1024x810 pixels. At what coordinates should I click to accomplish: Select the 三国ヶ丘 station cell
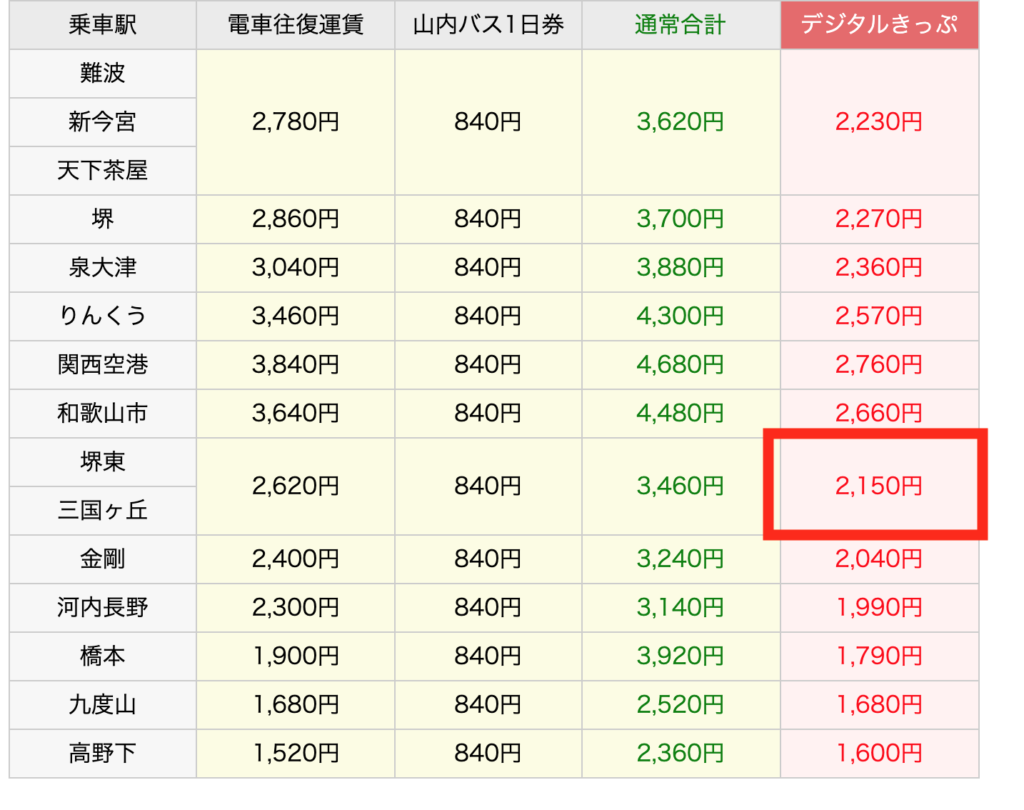coord(102,511)
